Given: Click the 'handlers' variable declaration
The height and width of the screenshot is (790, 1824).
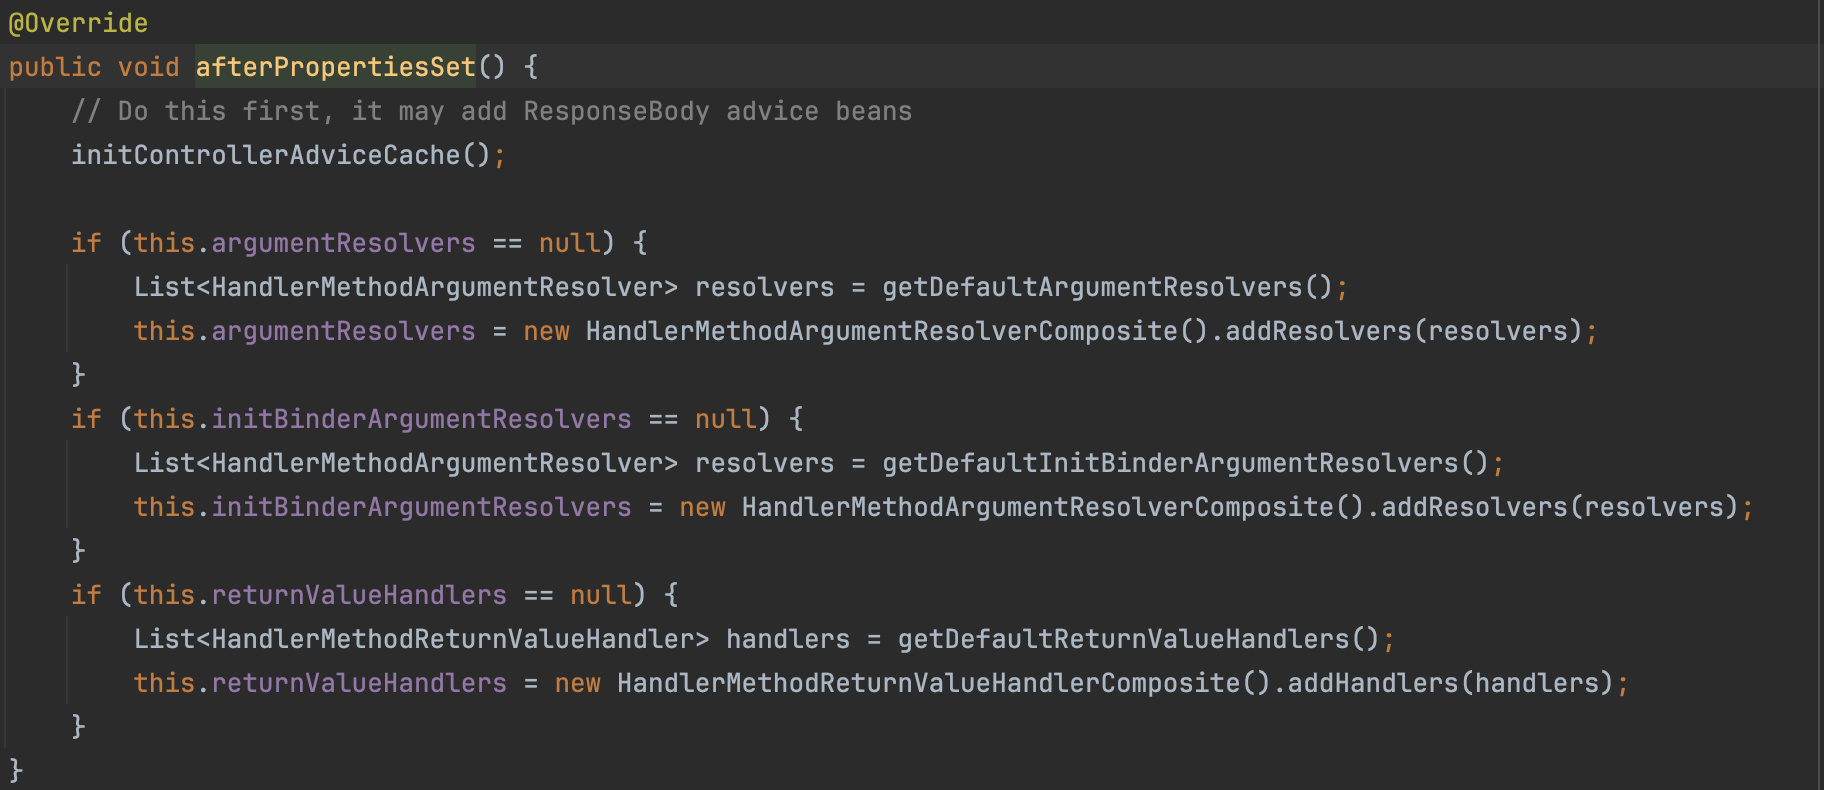Looking at the screenshot, I should tap(788, 639).
